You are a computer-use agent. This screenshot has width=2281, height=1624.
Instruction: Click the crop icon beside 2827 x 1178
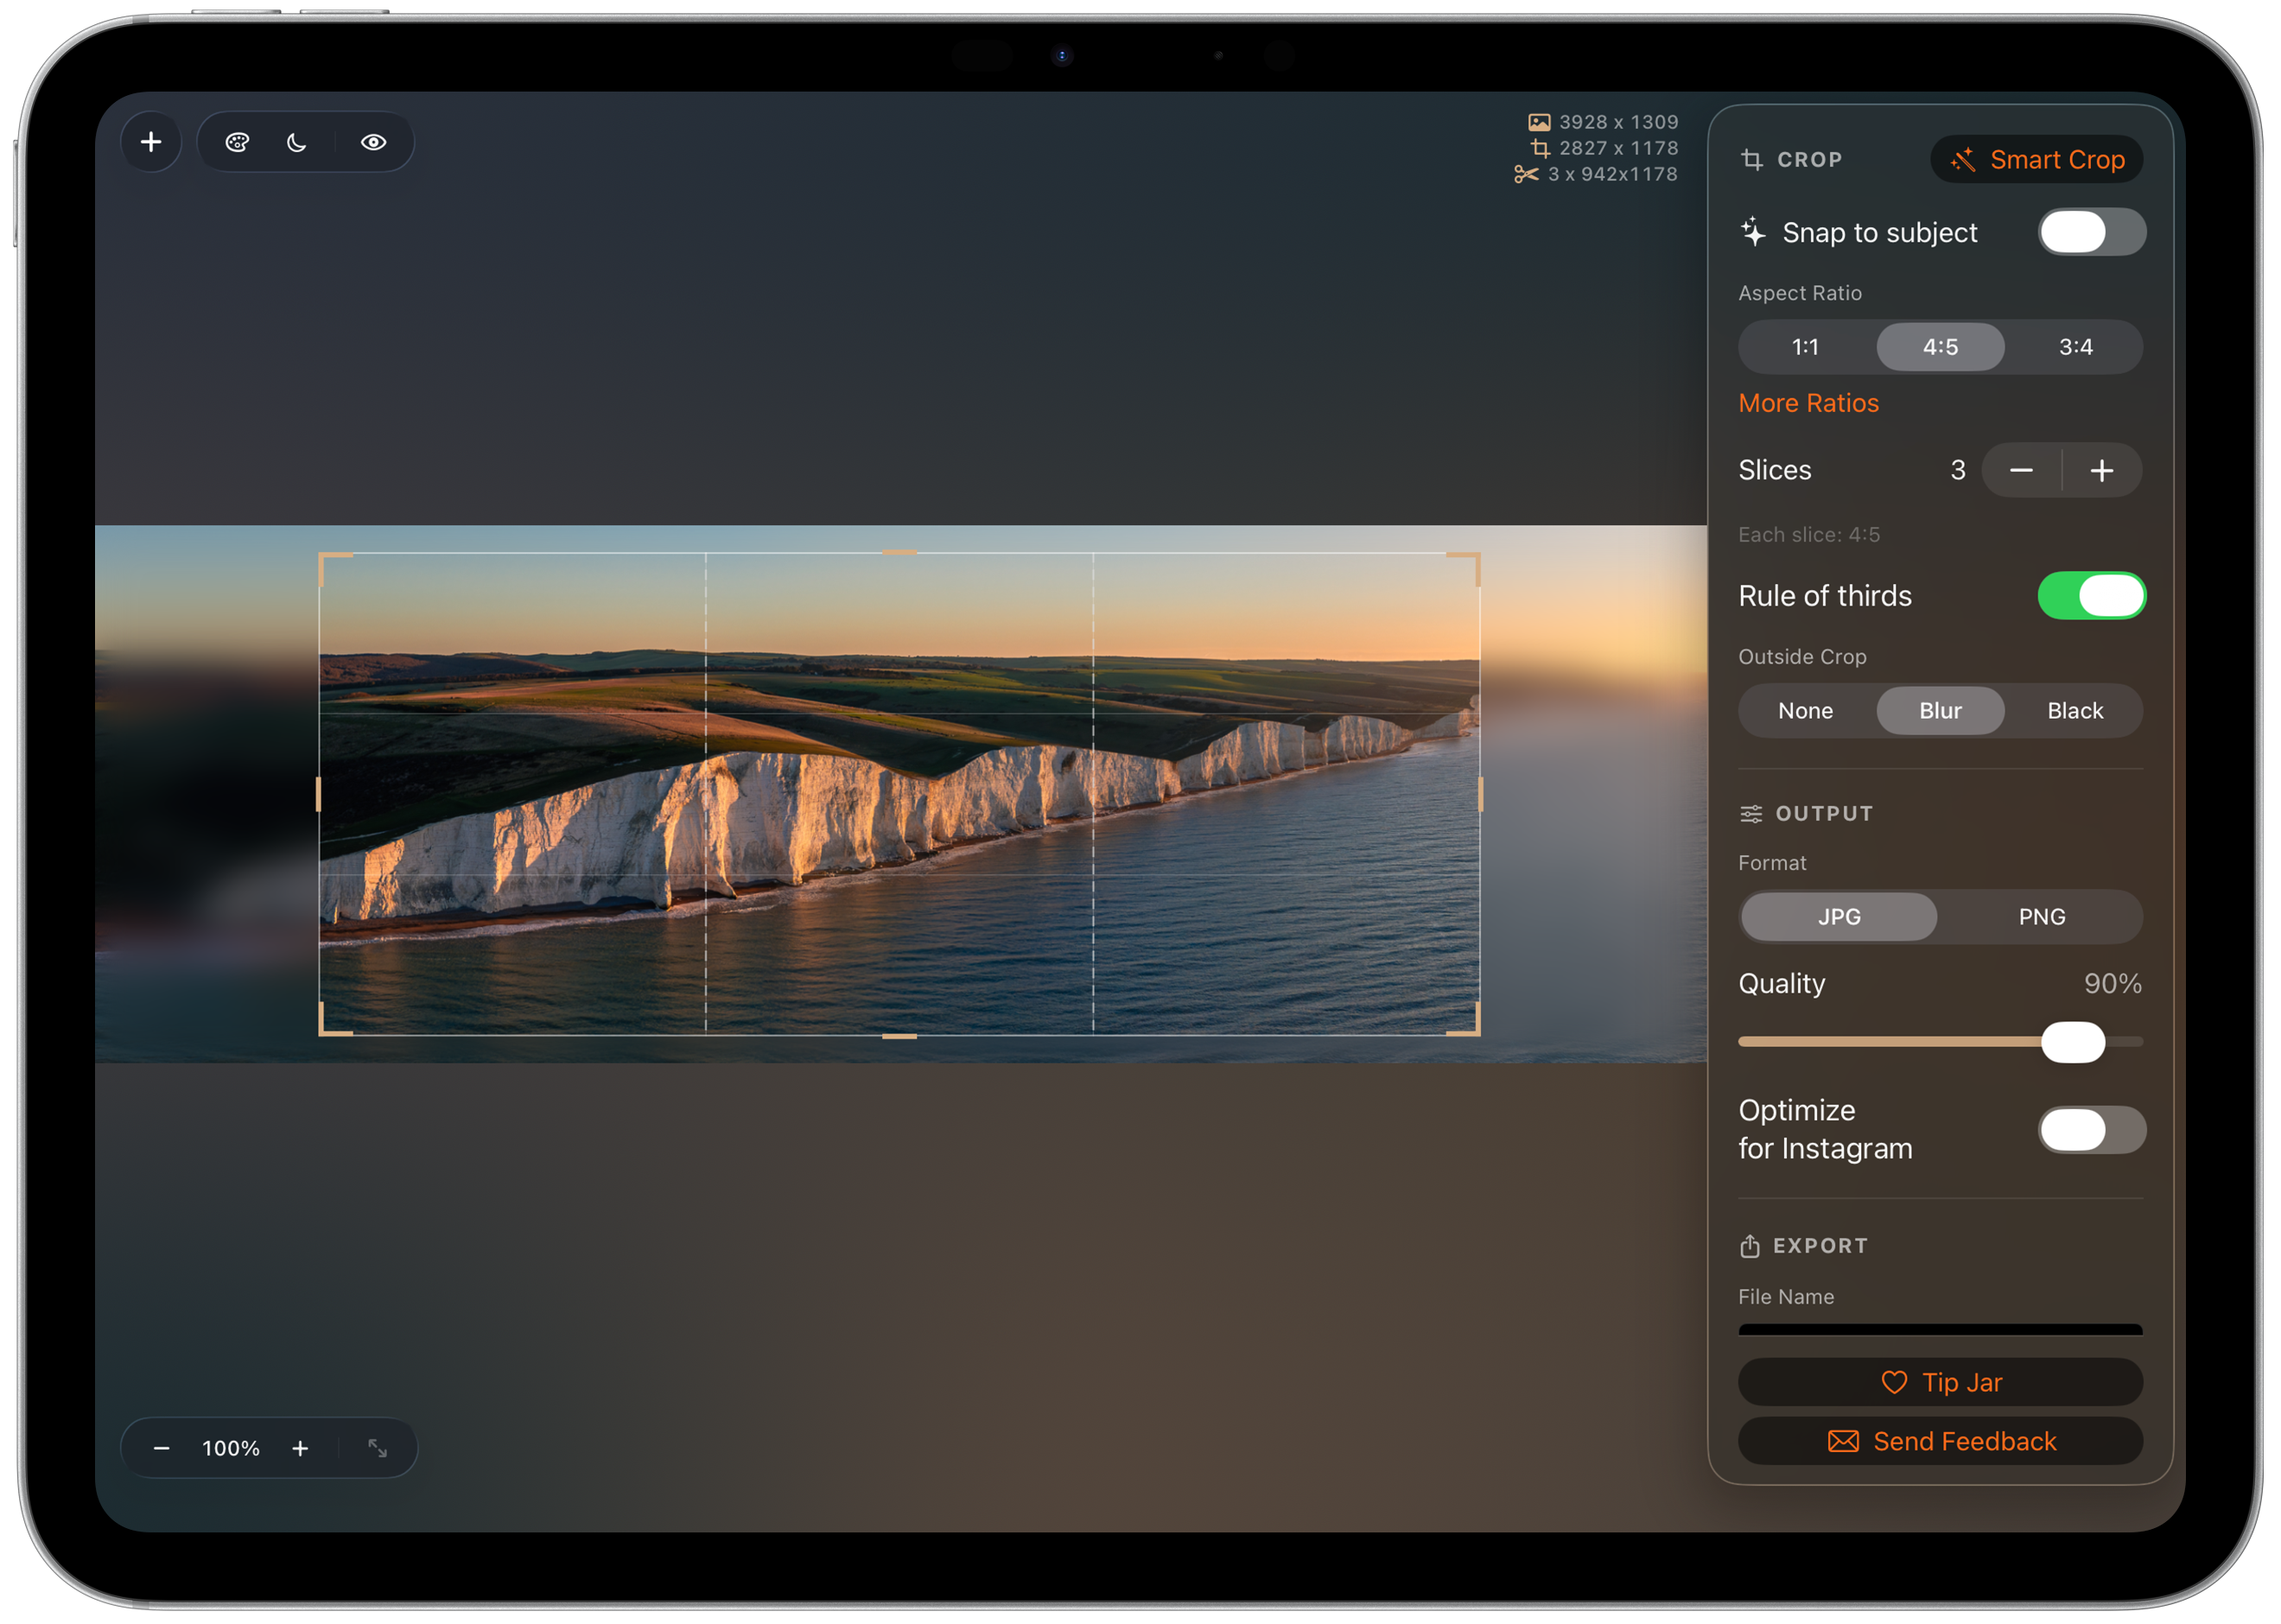click(x=1540, y=148)
